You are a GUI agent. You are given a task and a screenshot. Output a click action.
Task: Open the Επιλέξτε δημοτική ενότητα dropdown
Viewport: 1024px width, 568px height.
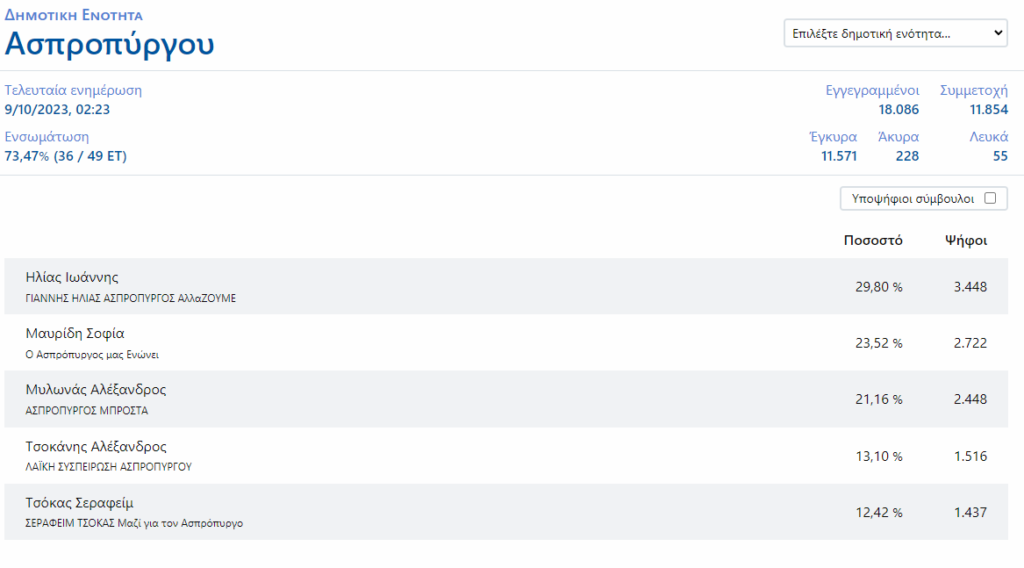click(x=895, y=33)
